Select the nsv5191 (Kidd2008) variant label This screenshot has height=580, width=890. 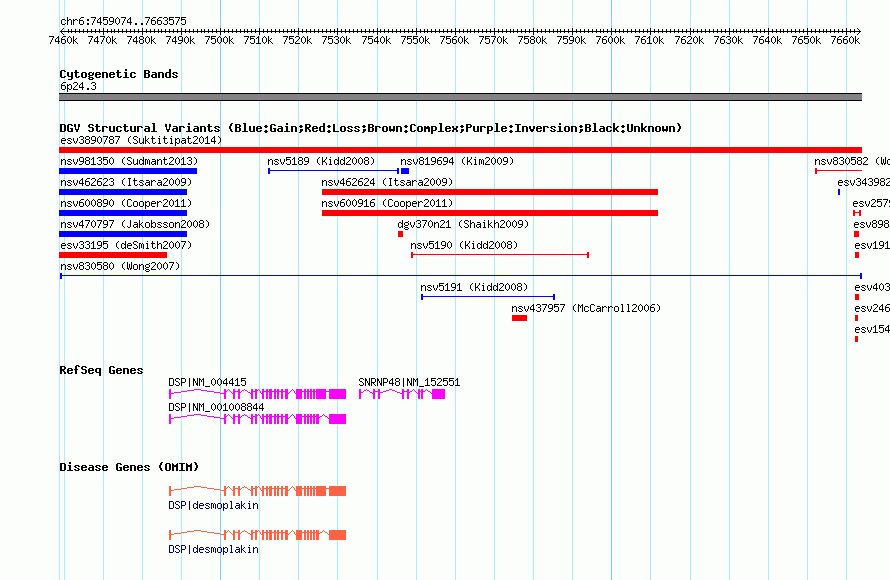tap(474, 287)
